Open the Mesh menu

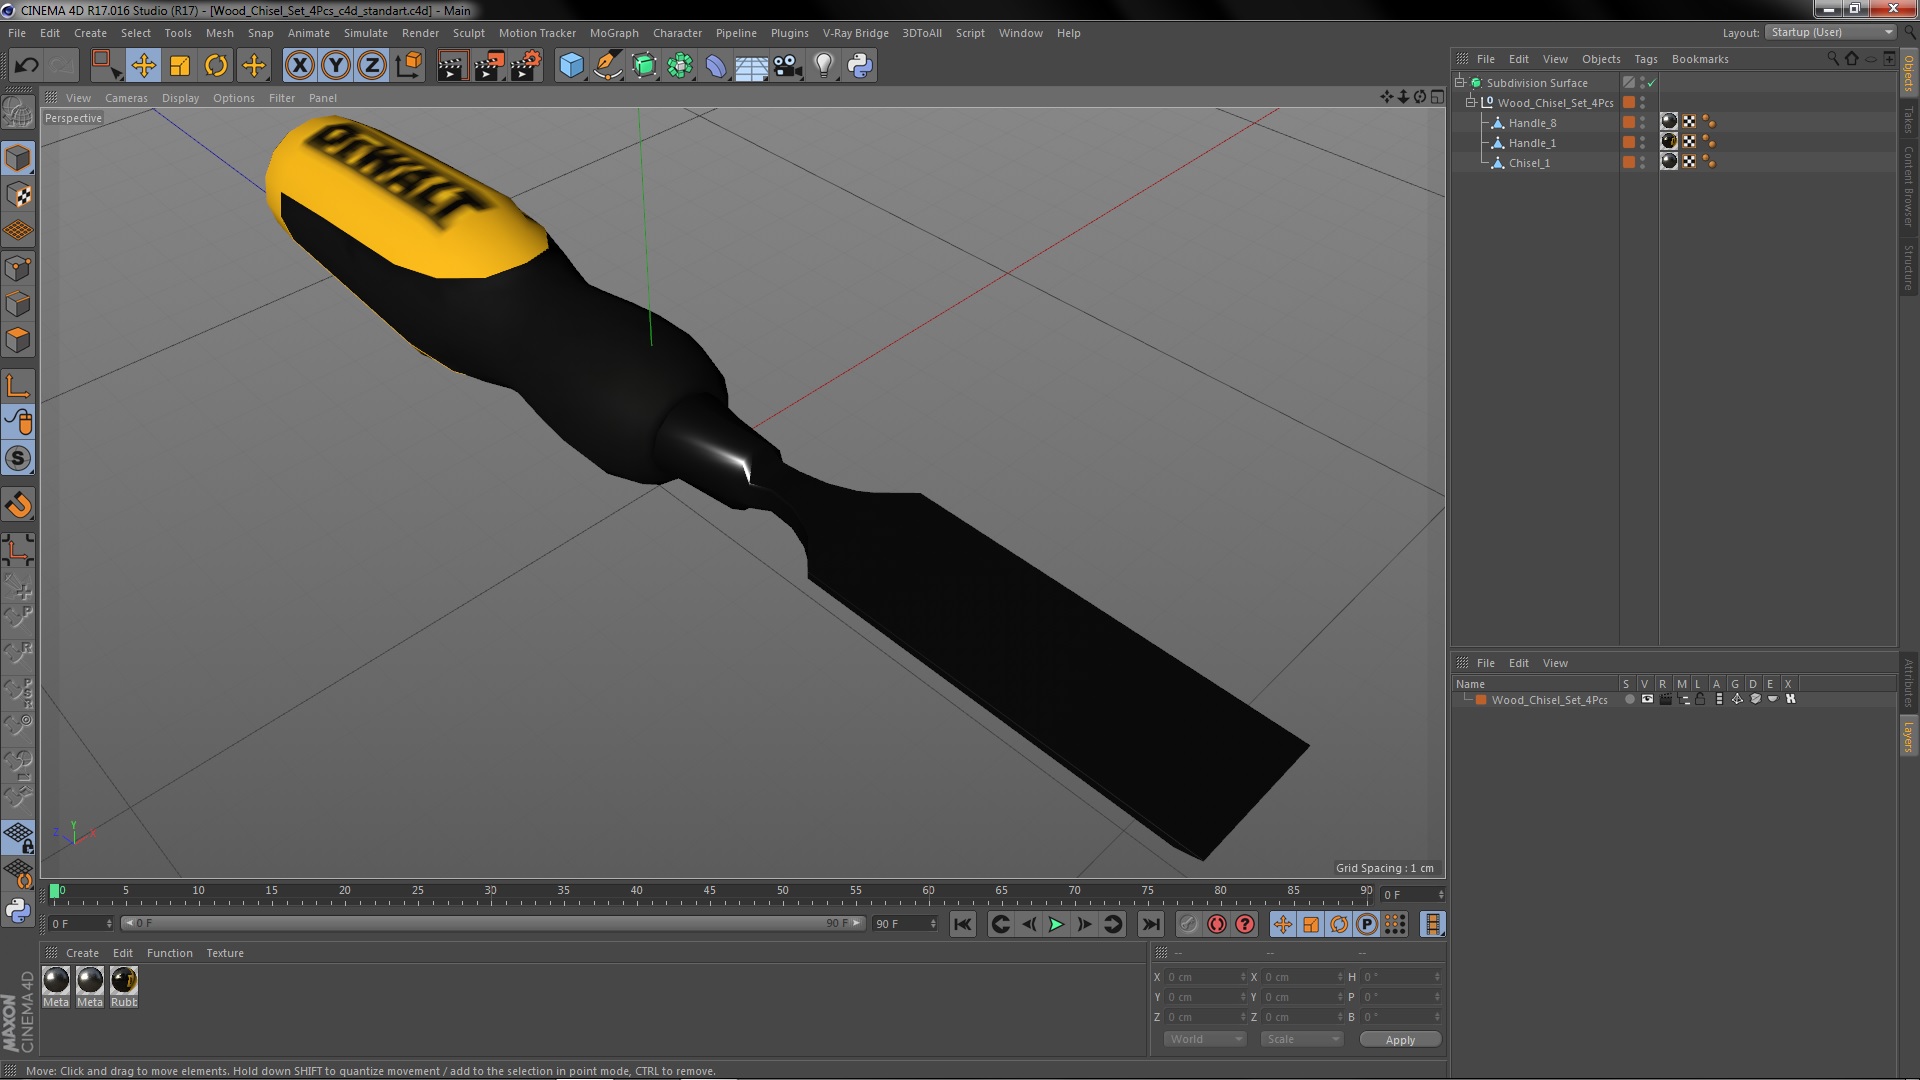click(219, 33)
